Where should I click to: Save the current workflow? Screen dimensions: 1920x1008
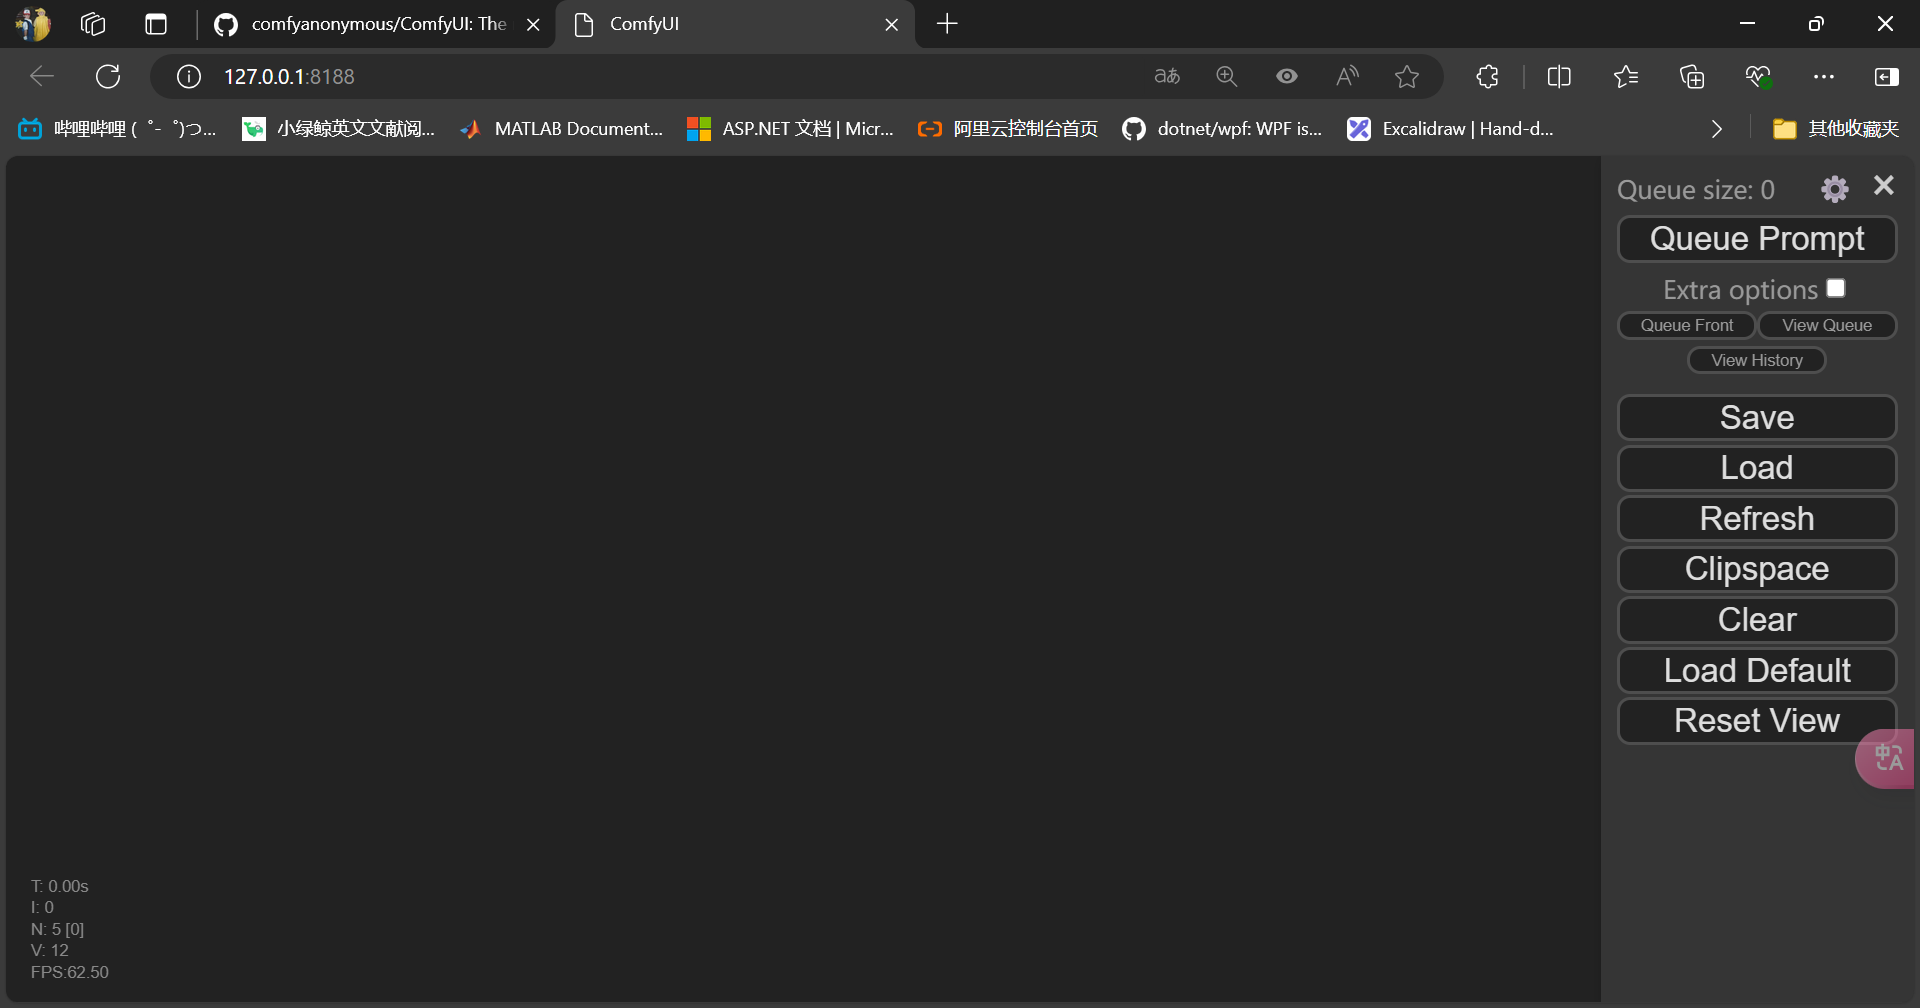pyautogui.click(x=1757, y=417)
